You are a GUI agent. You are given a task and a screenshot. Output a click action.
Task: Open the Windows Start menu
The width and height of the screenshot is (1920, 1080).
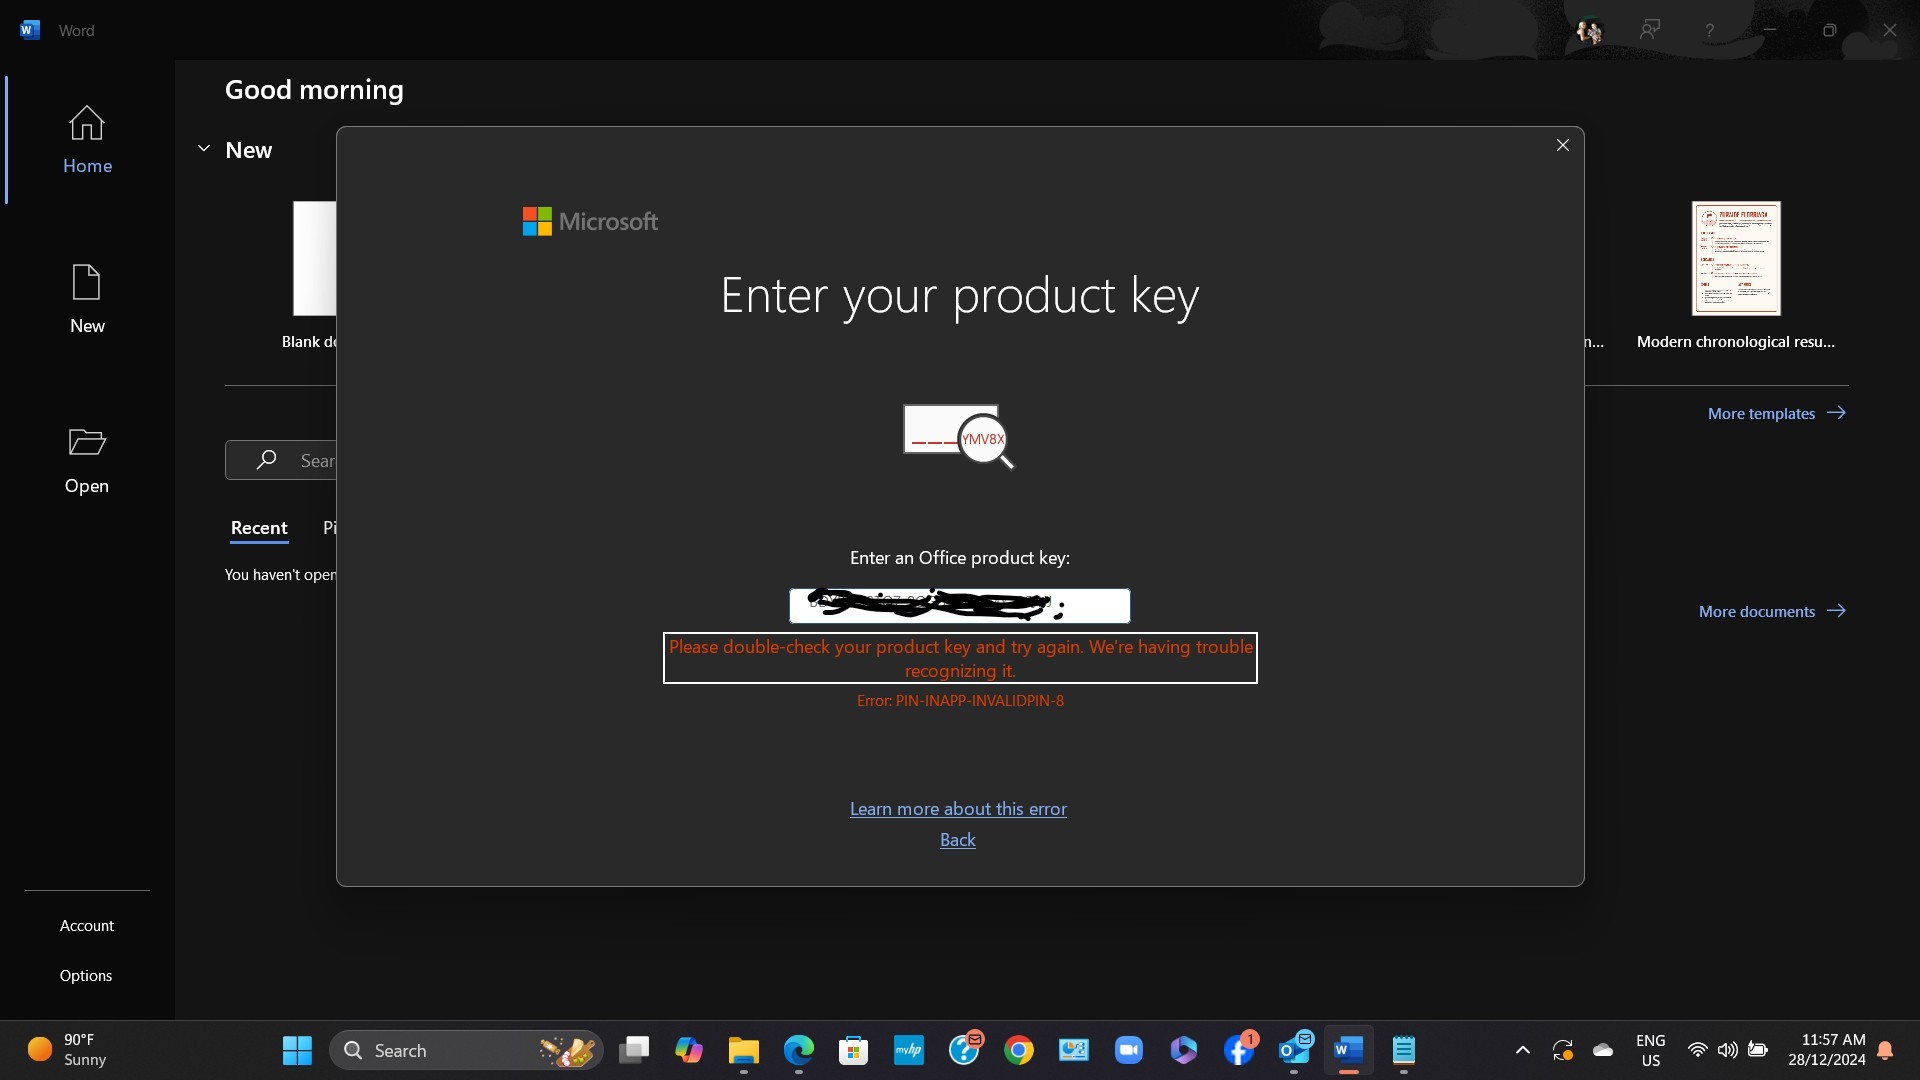[x=297, y=1051]
